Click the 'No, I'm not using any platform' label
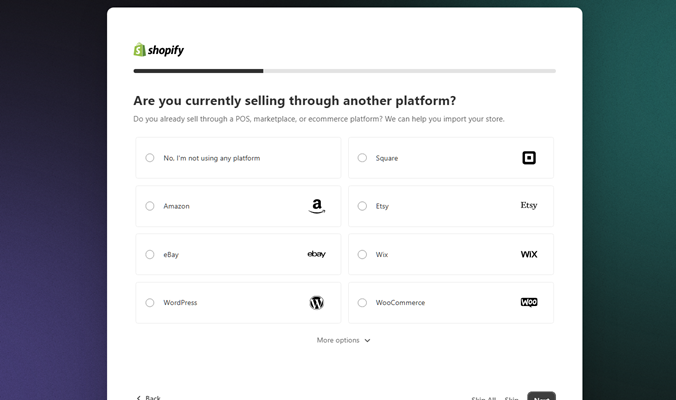Screen dimensions: 676x400 (212, 158)
